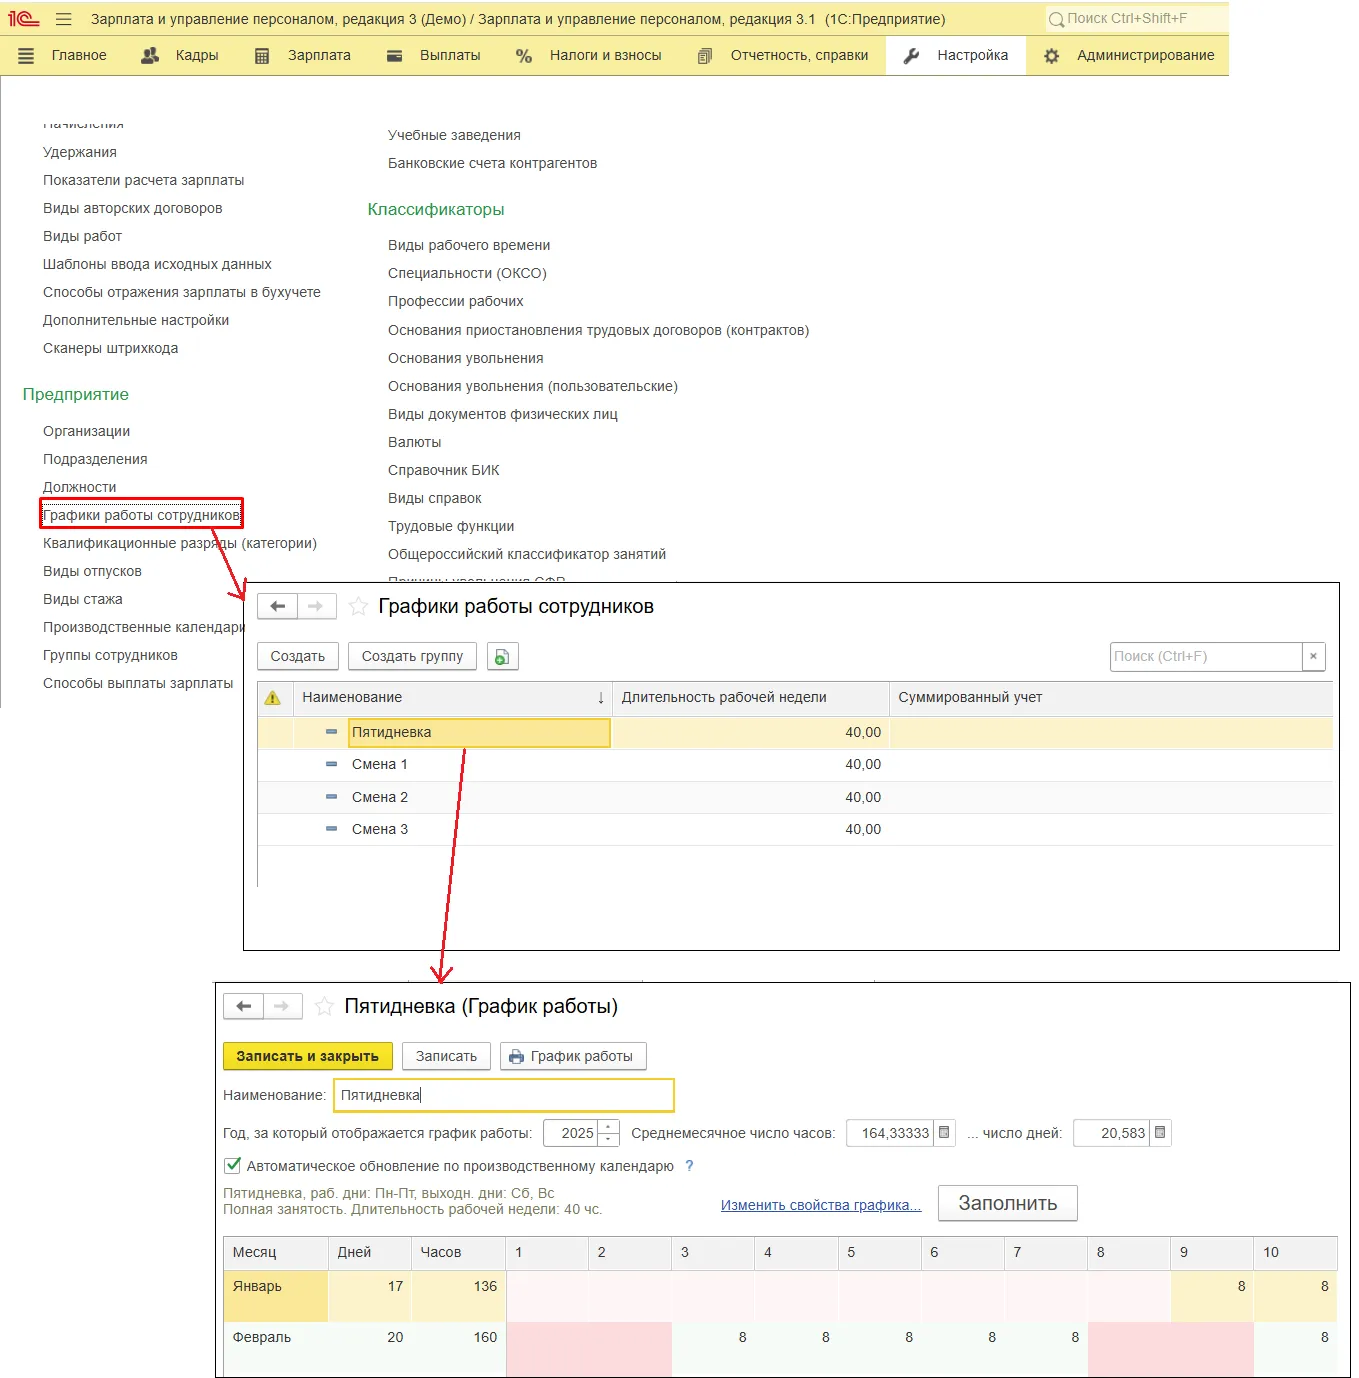The height and width of the screenshot is (1378, 1359).
Task: Click the Администрирование gear icon
Action: [1051, 56]
